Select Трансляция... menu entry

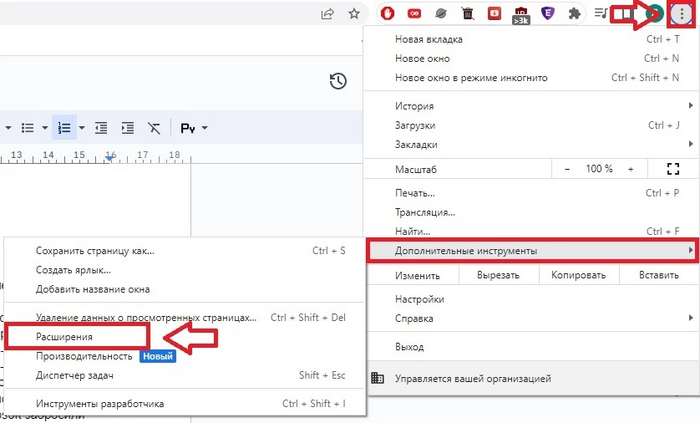coord(532,212)
